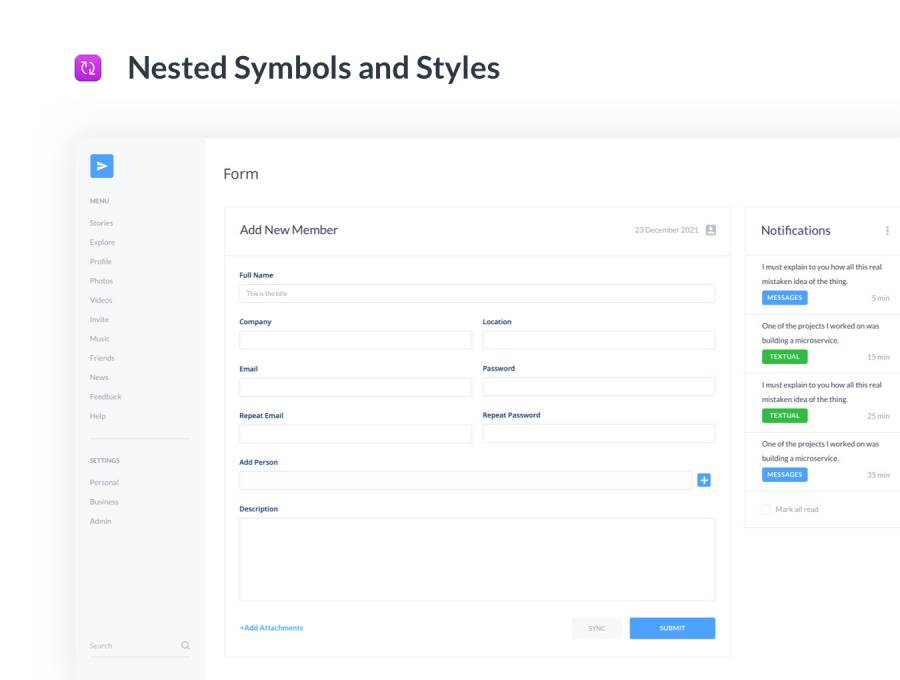
Task: Click into the Description text area
Action: (x=477, y=559)
